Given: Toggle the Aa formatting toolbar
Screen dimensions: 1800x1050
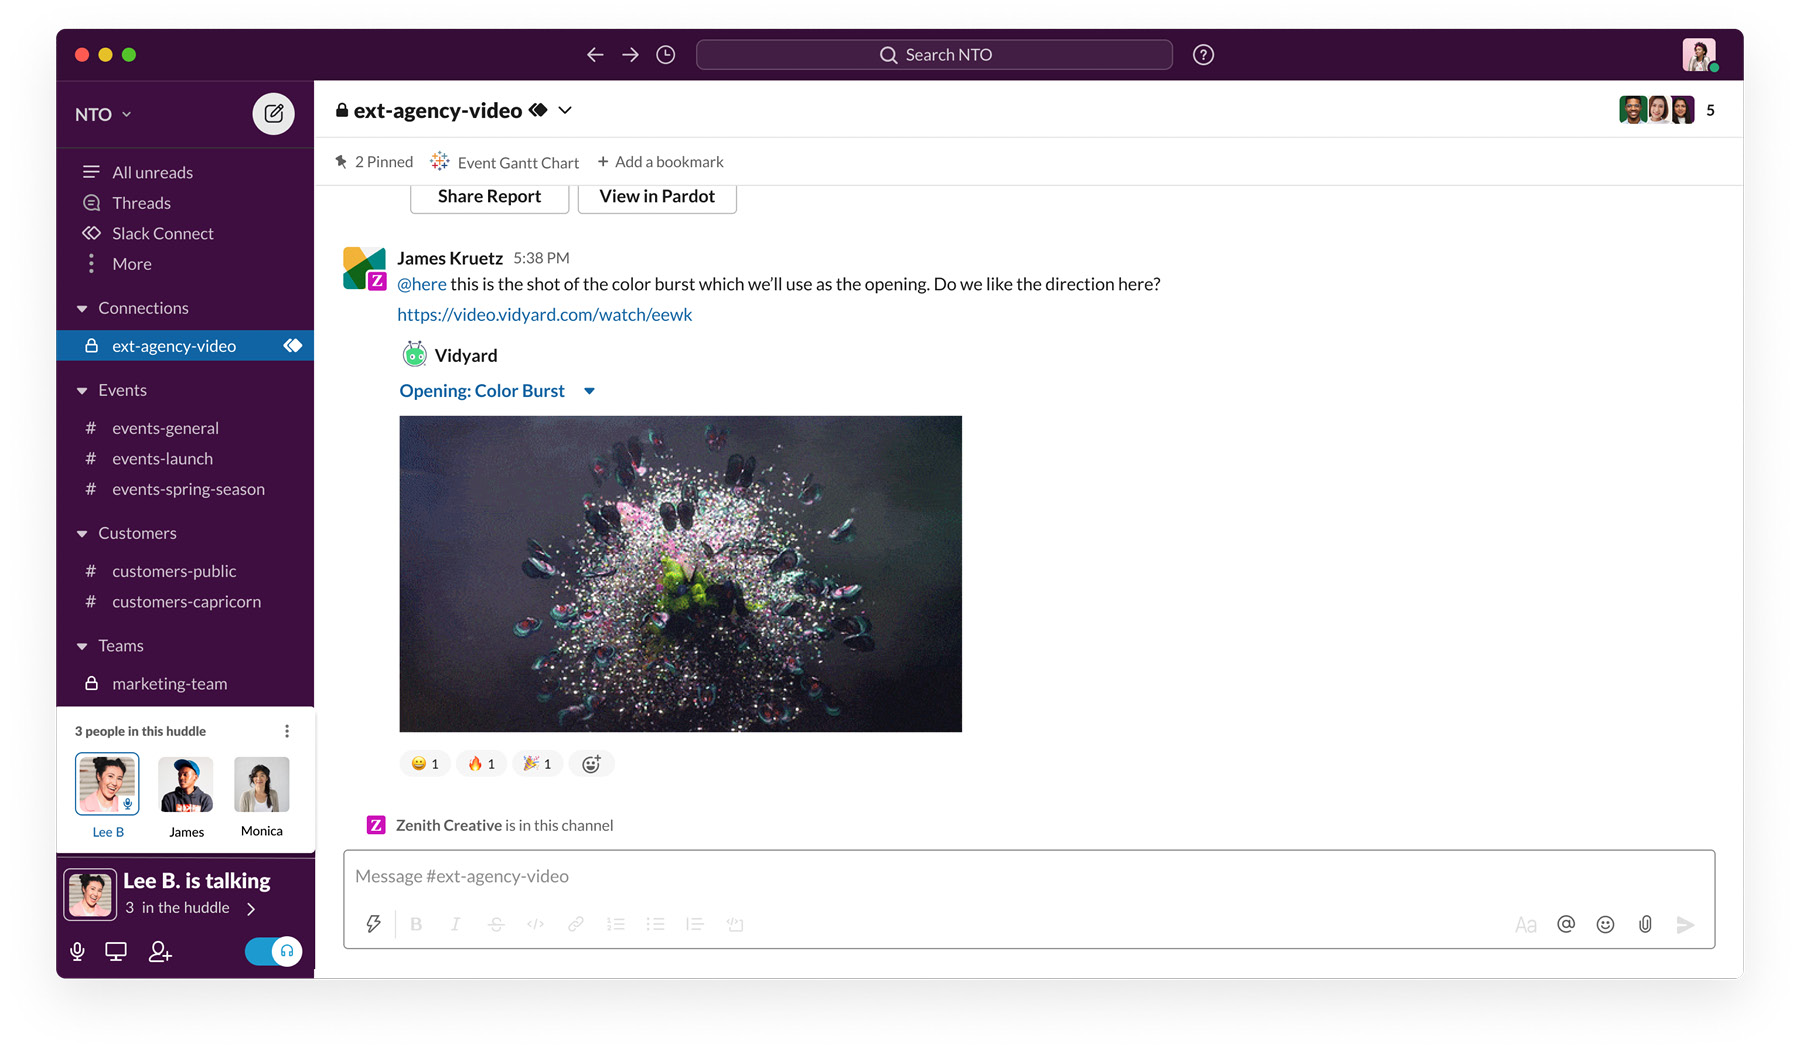Looking at the screenshot, I should pos(1526,925).
